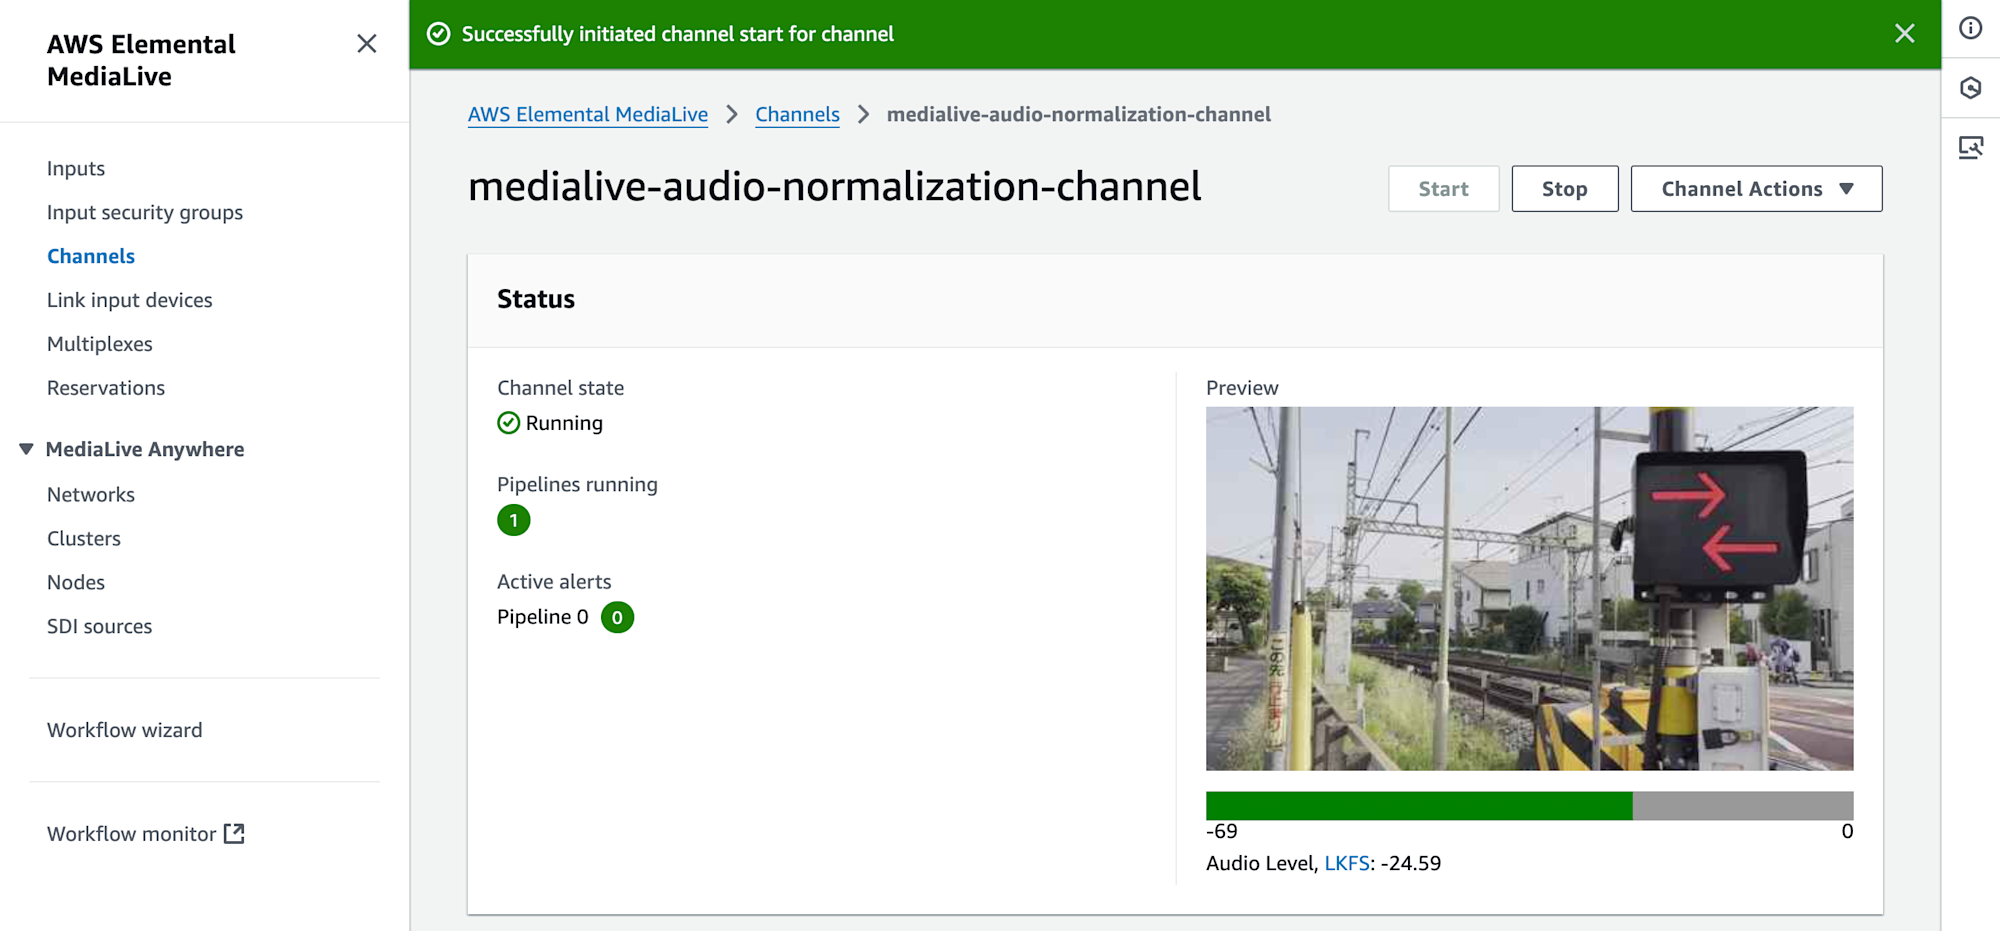Select Nodes in the sidebar
The image size is (2000, 931).
coord(76,582)
